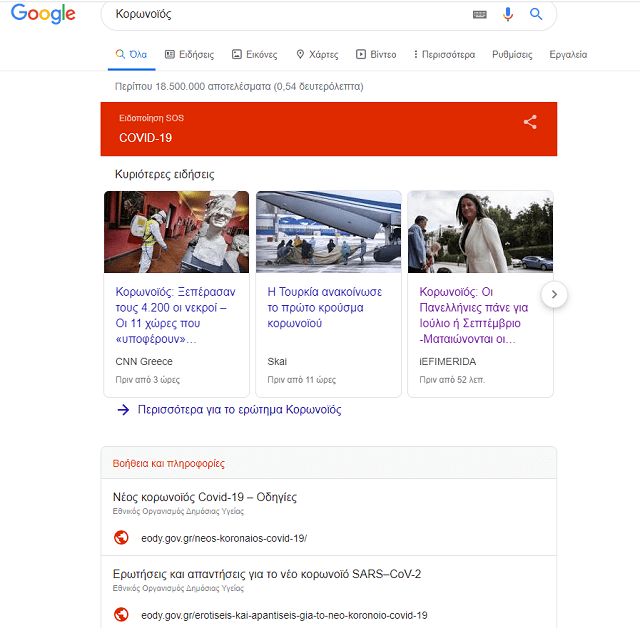Click Εθνικός Οργανισμός Δημόσιας Υγείας under Οδηγίες
Image resolution: width=640 pixels, height=628 pixels.
pyautogui.click(x=178, y=511)
